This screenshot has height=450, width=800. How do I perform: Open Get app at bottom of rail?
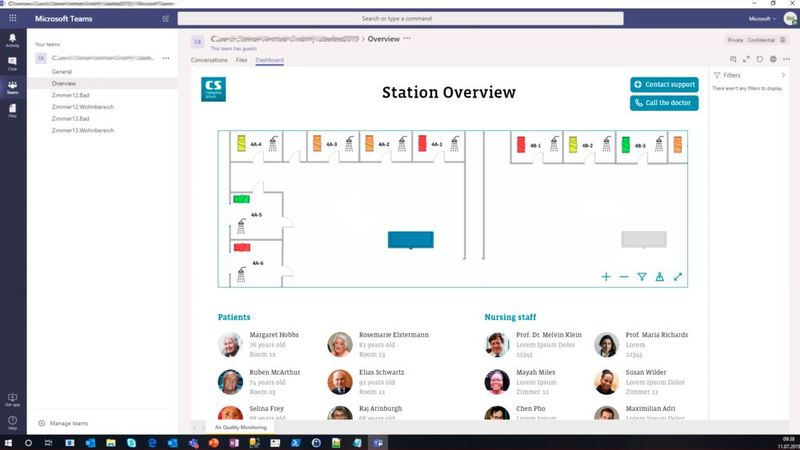point(12,399)
